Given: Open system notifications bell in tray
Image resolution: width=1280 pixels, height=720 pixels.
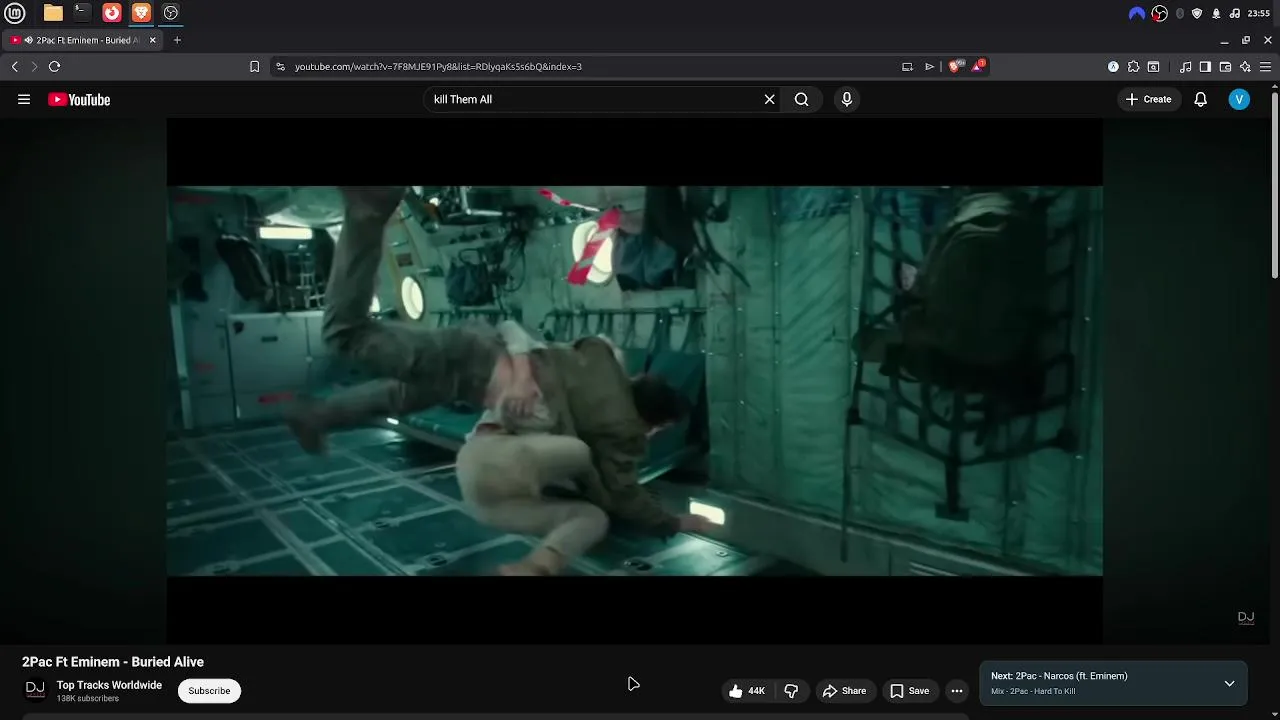Looking at the screenshot, I should click(x=1216, y=13).
